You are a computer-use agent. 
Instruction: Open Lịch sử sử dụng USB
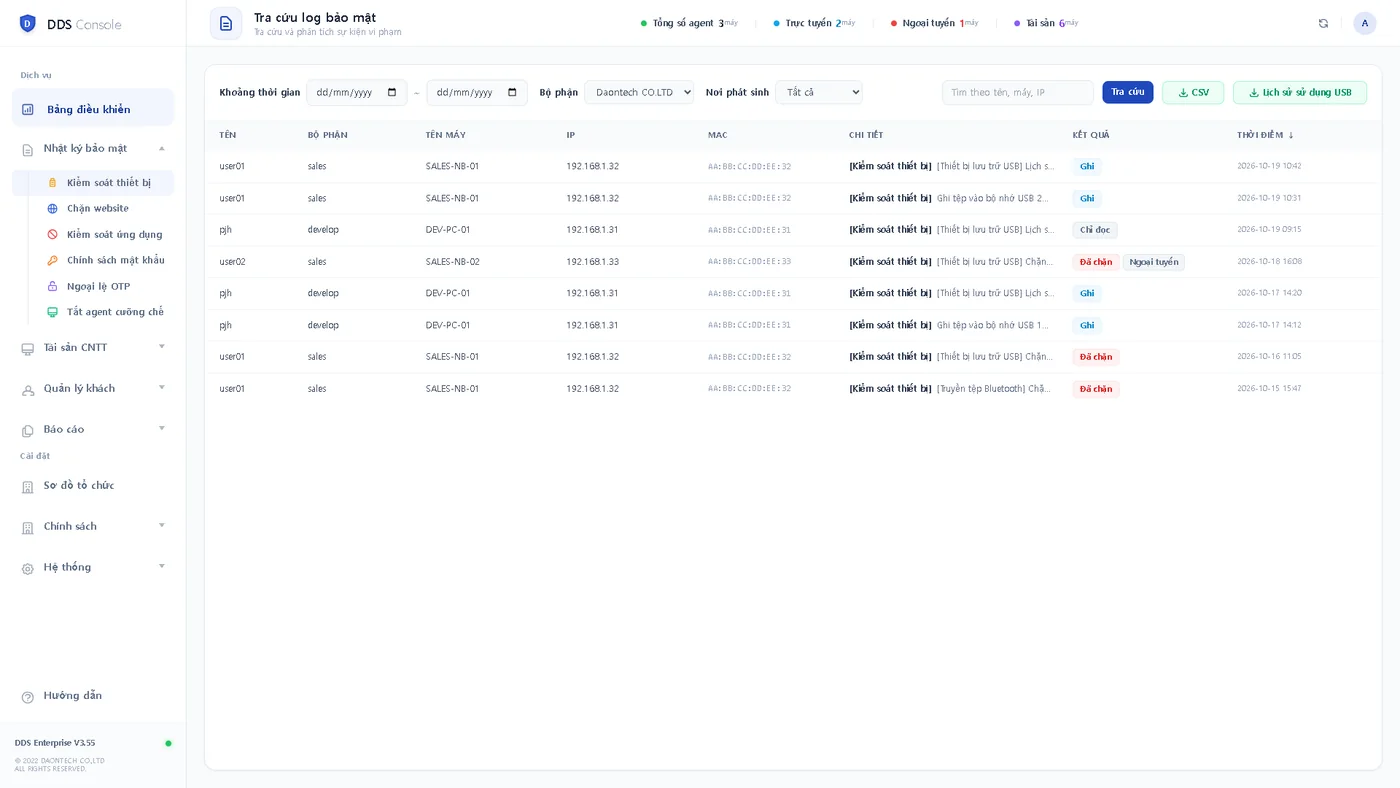1300,92
